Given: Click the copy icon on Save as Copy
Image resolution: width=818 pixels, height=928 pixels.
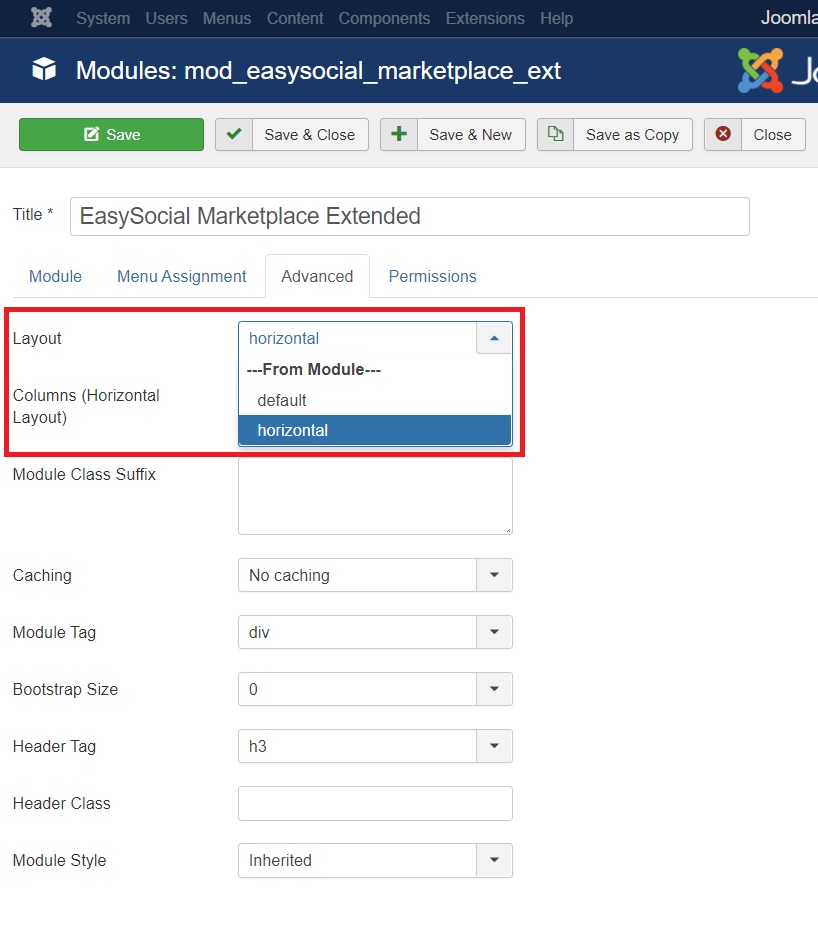Looking at the screenshot, I should (555, 135).
